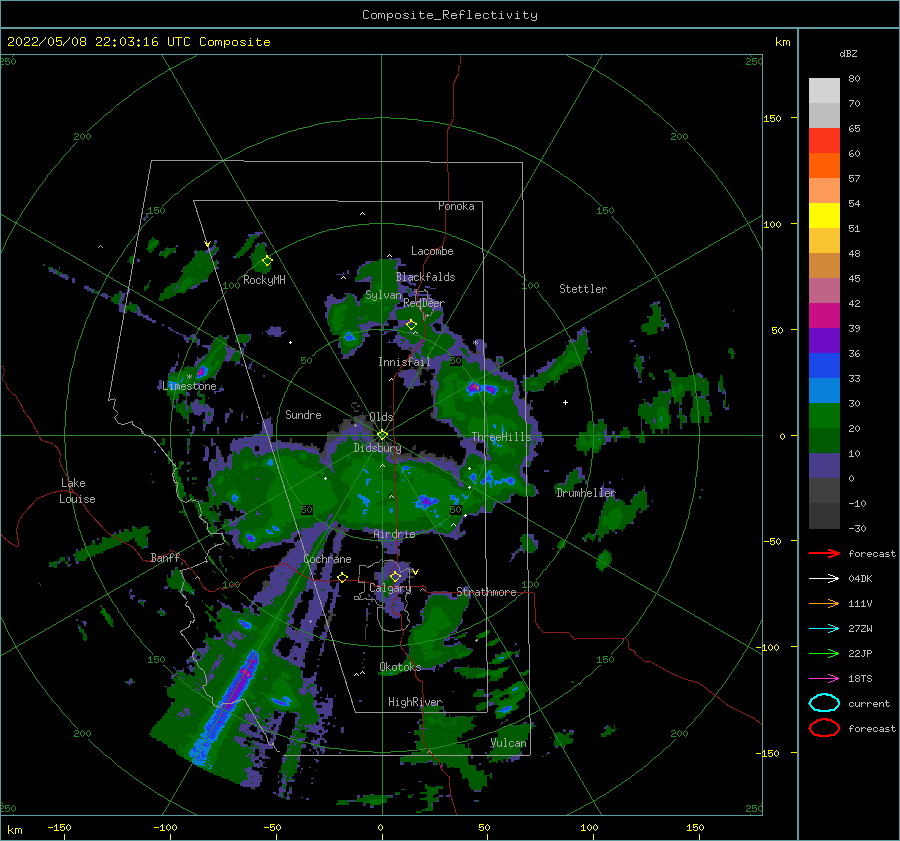Pick the magenta 42-39 dBZ color swatch
Screen dimensions: 900x841
[x=824, y=316]
